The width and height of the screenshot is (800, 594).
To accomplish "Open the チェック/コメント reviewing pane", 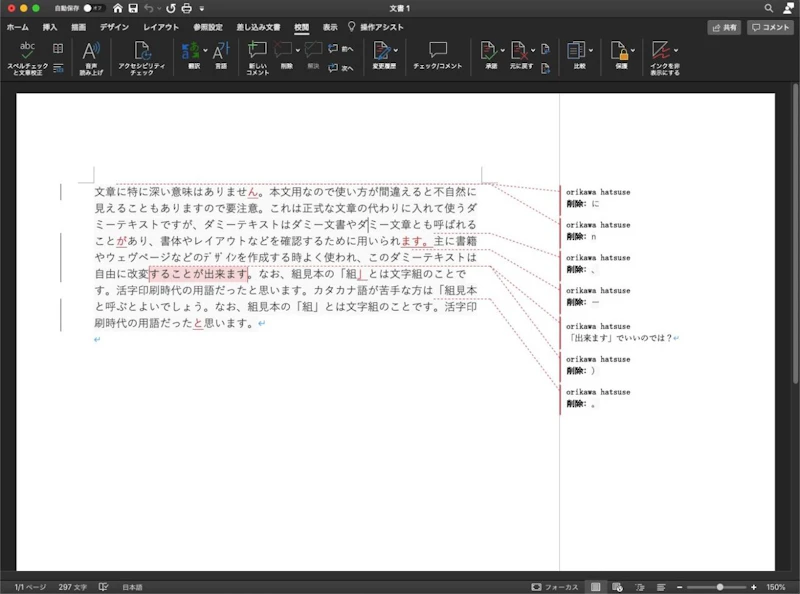I will click(x=437, y=51).
